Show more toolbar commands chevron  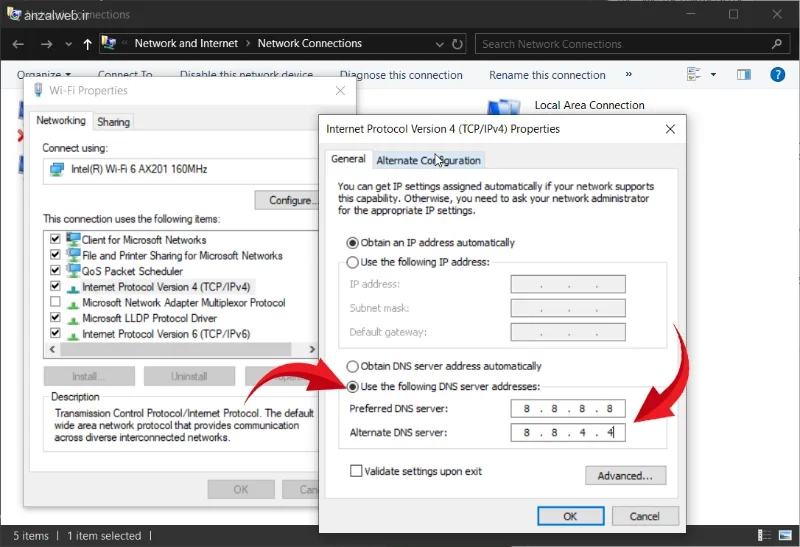(629, 74)
